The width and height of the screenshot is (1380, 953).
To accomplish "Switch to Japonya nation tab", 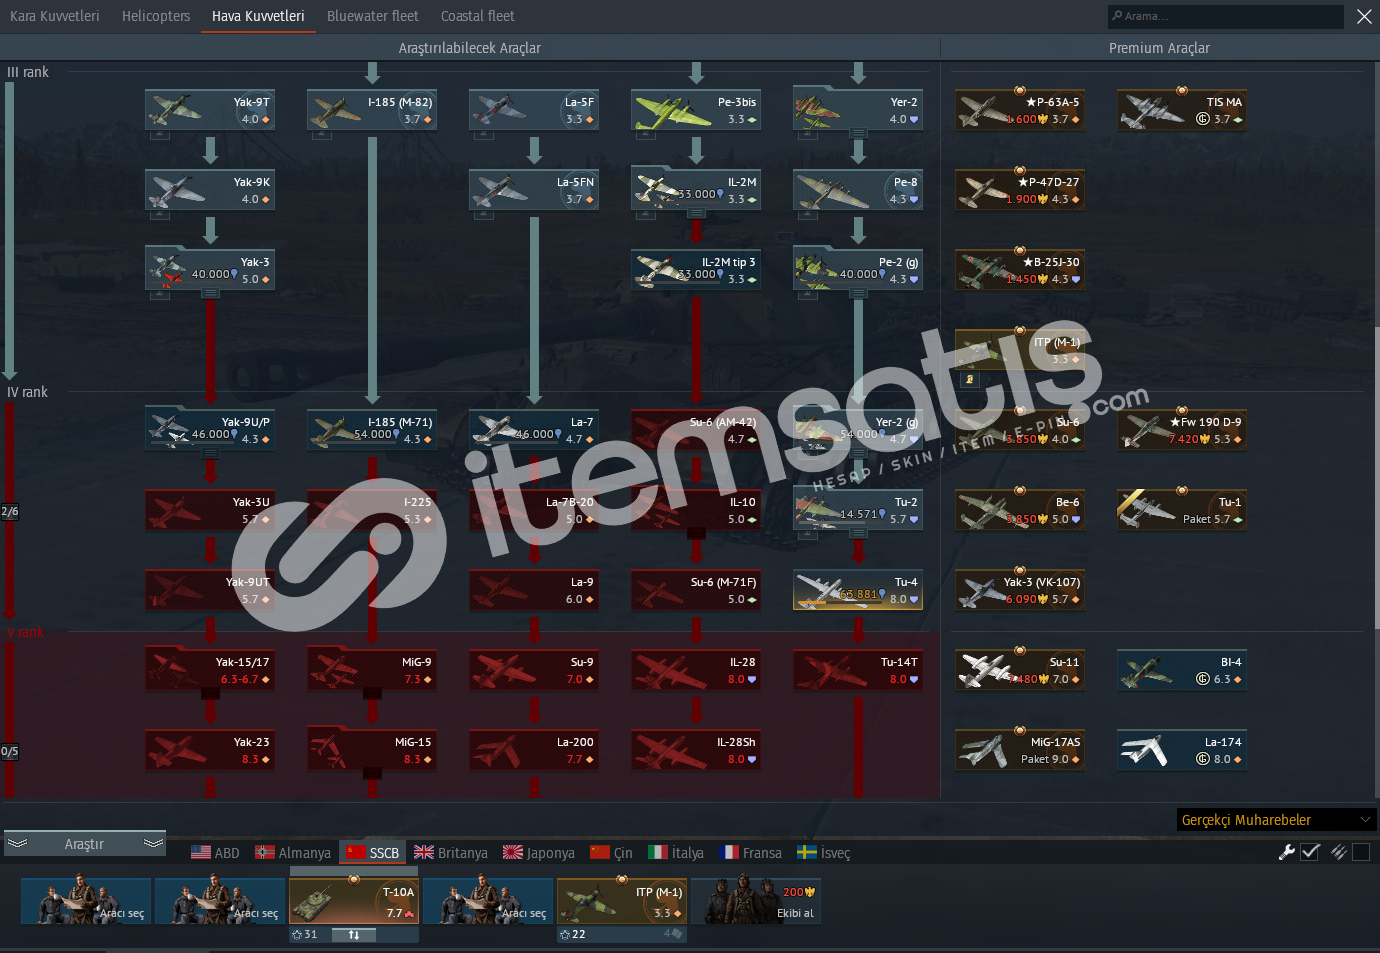I will (539, 853).
